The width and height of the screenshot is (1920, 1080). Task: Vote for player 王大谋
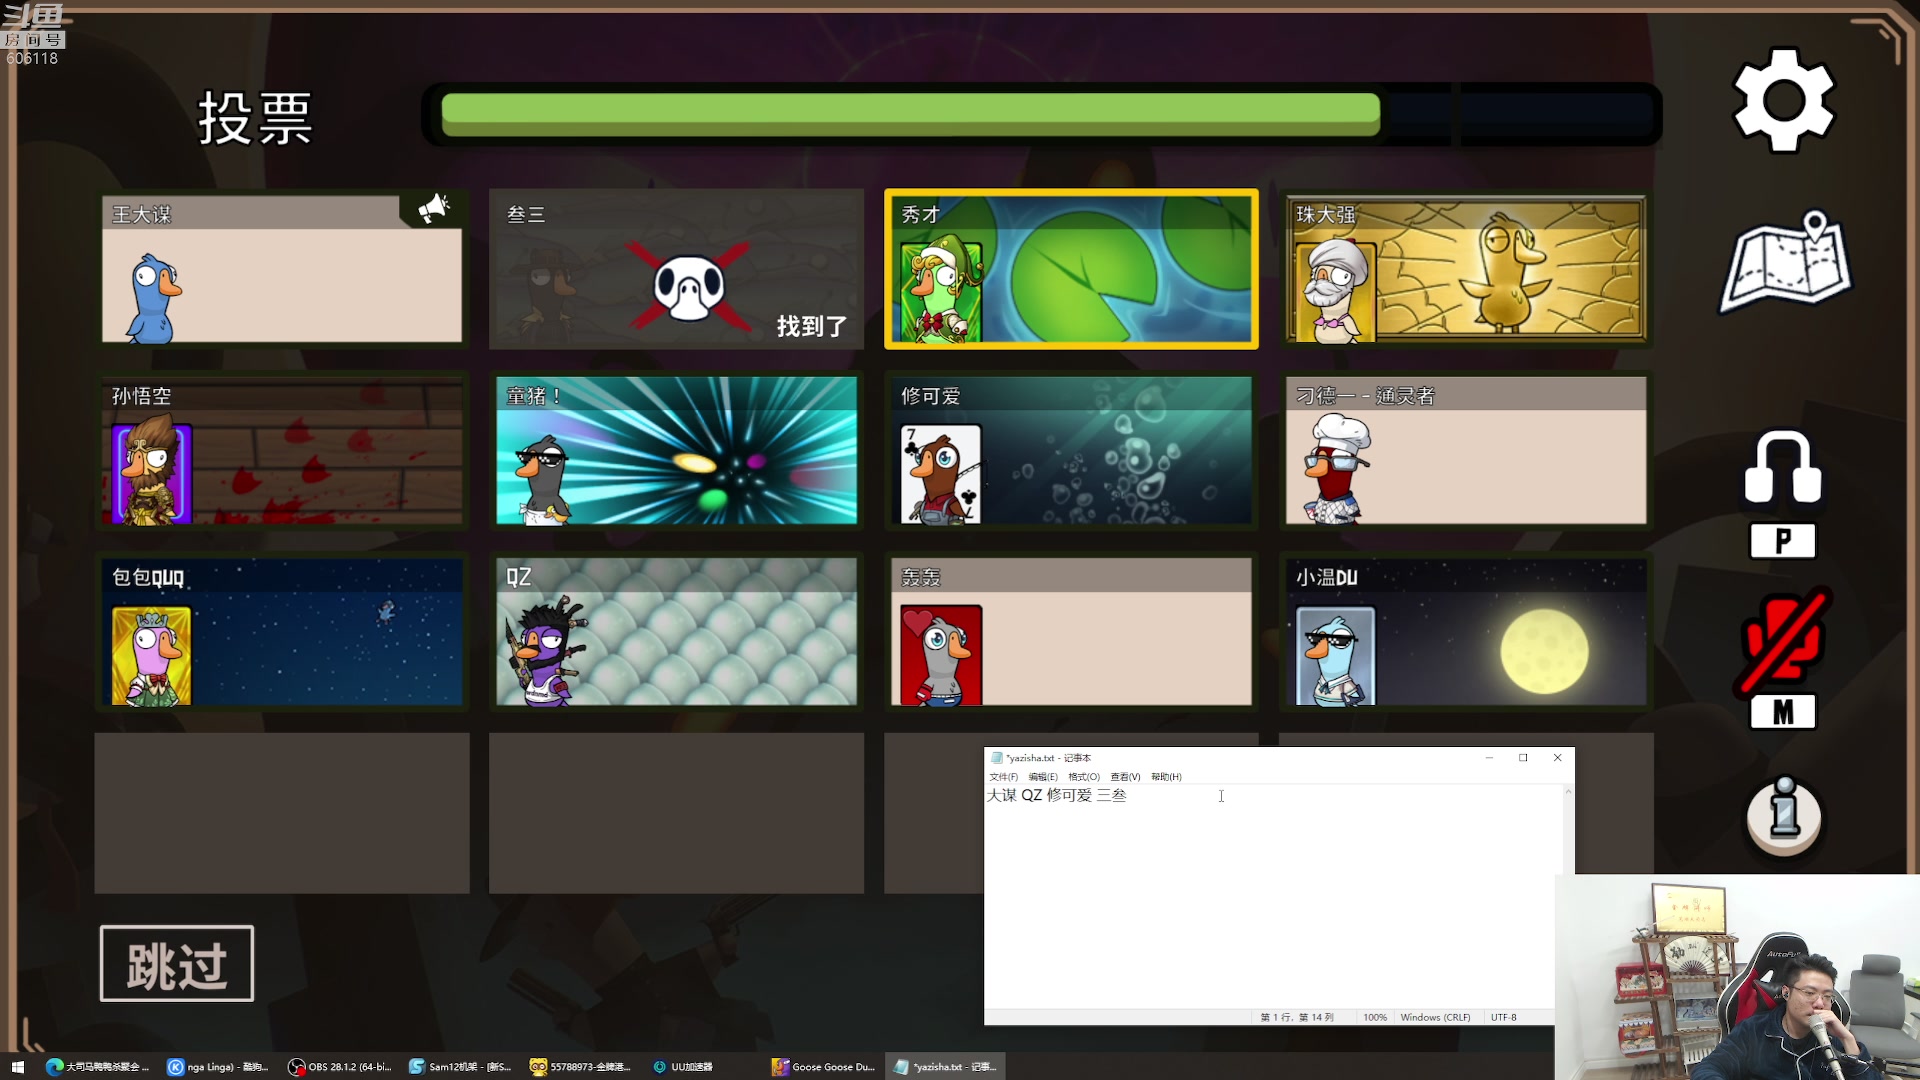pos(282,269)
